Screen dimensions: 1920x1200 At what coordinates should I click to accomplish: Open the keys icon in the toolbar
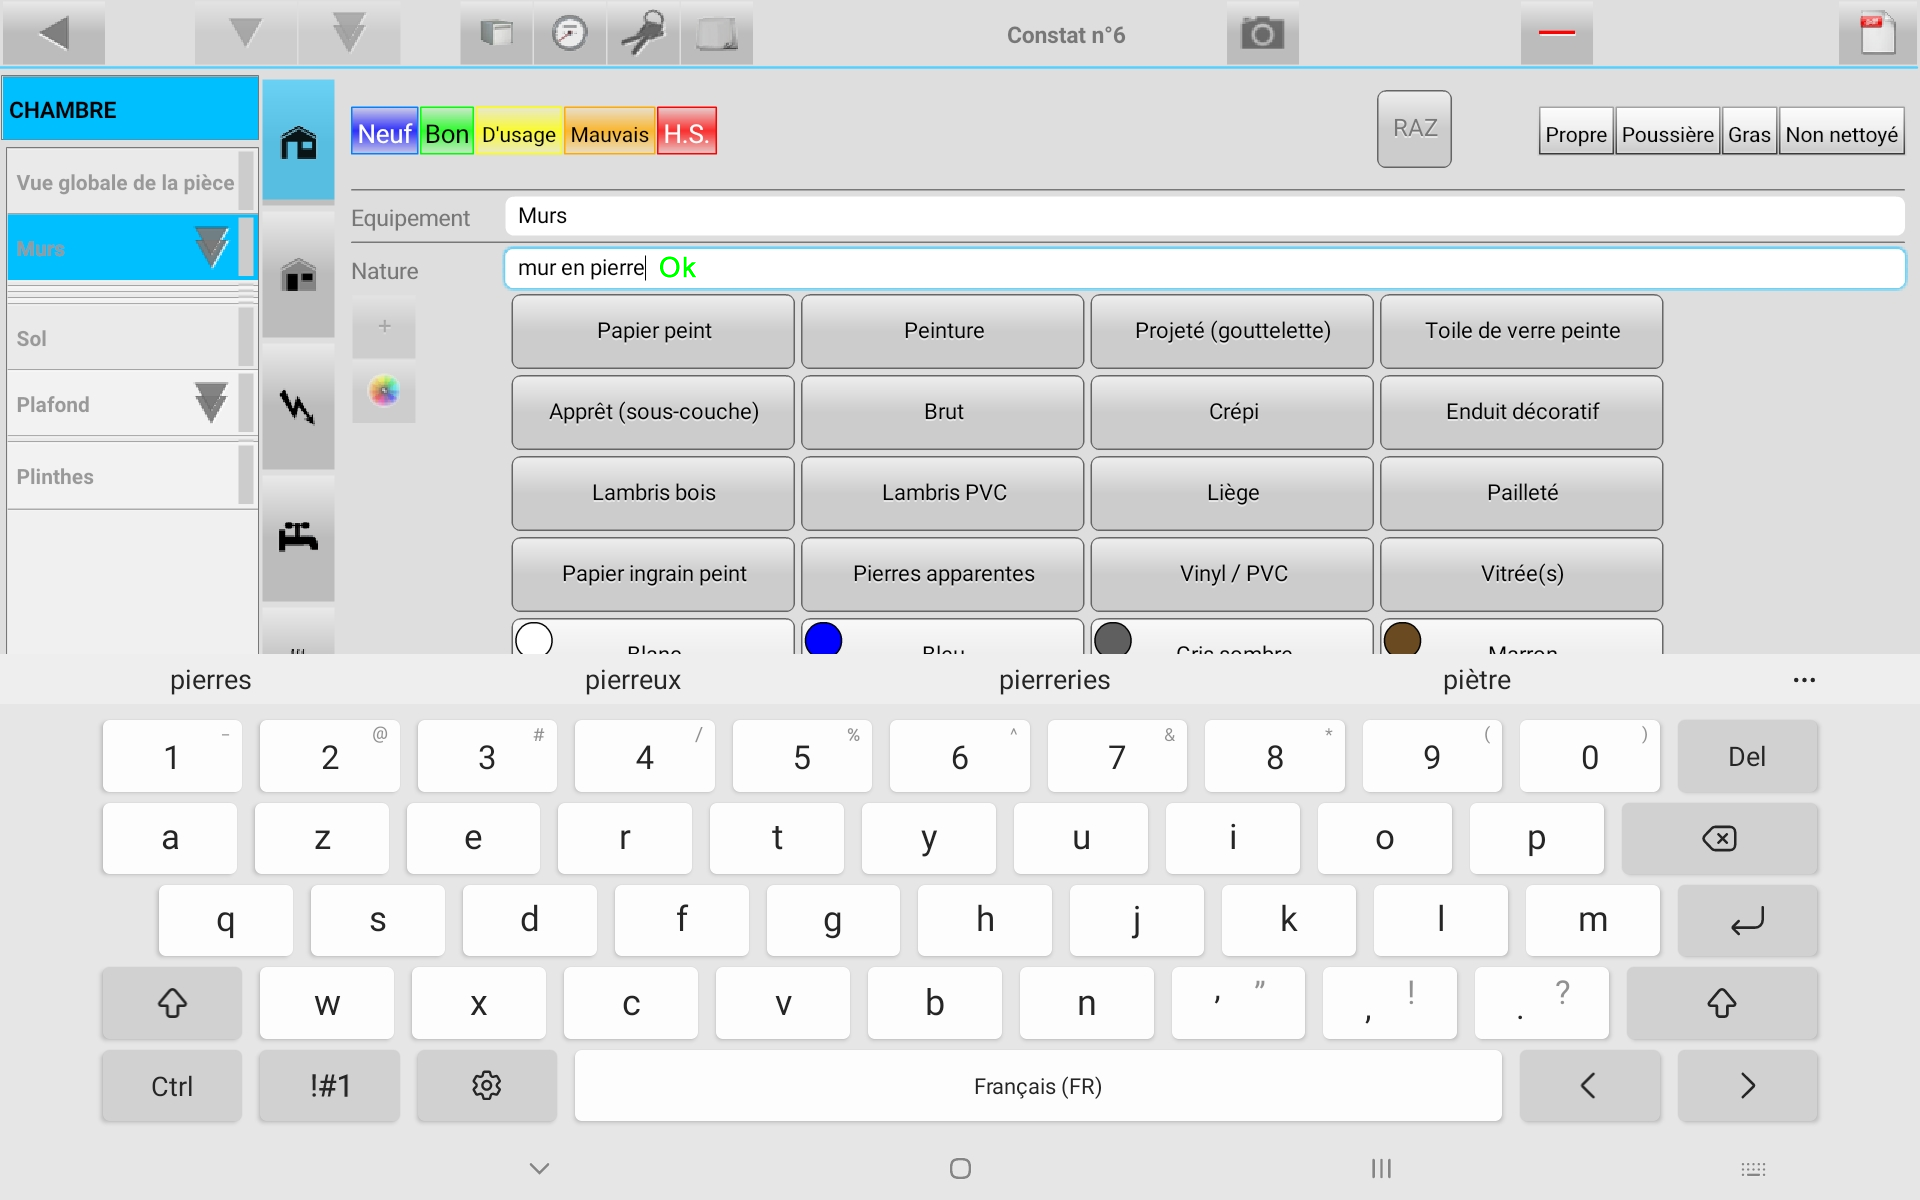pos(641,32)
